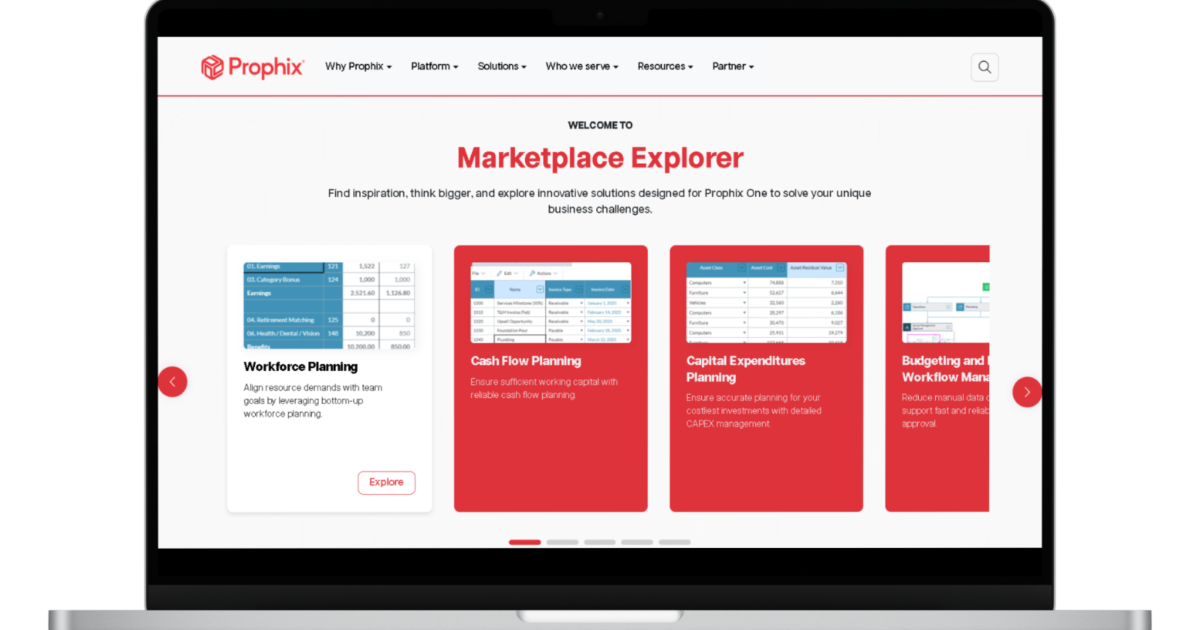This screenshot has width=1200, height=630.
Task: Click the left carousel arrow
Action: 173,381
